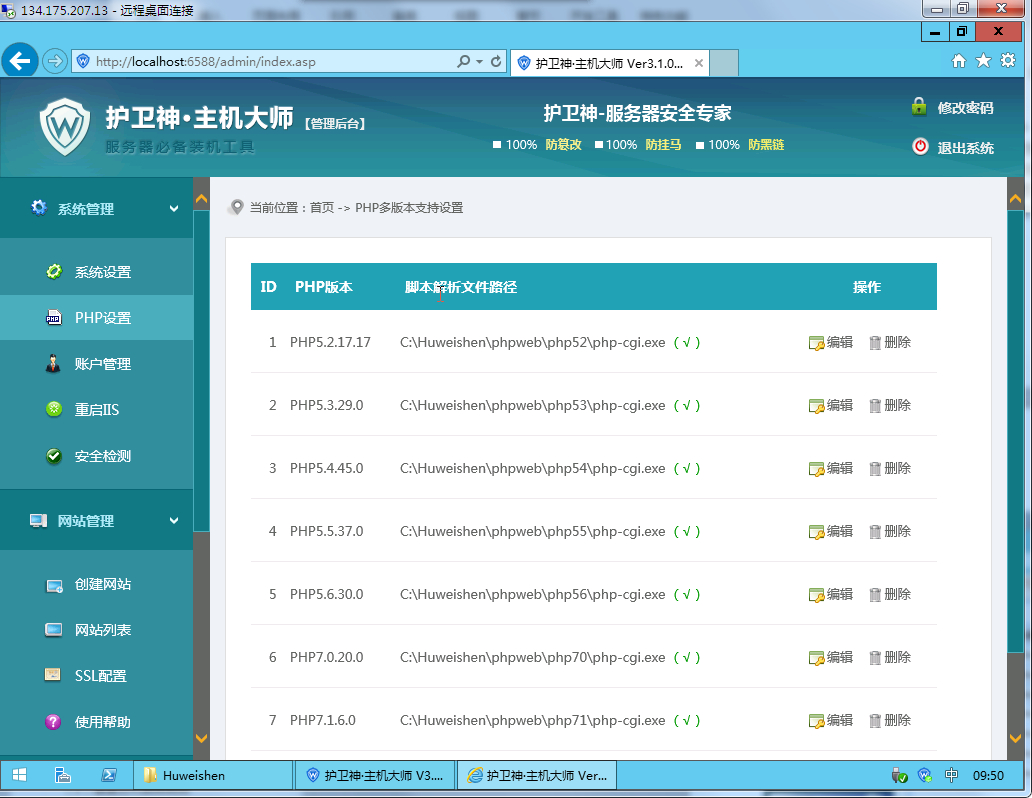Viewport: 1032px width, 798px height.
Task: Open a new blank browser tab
Action: (x=724, y=63)
